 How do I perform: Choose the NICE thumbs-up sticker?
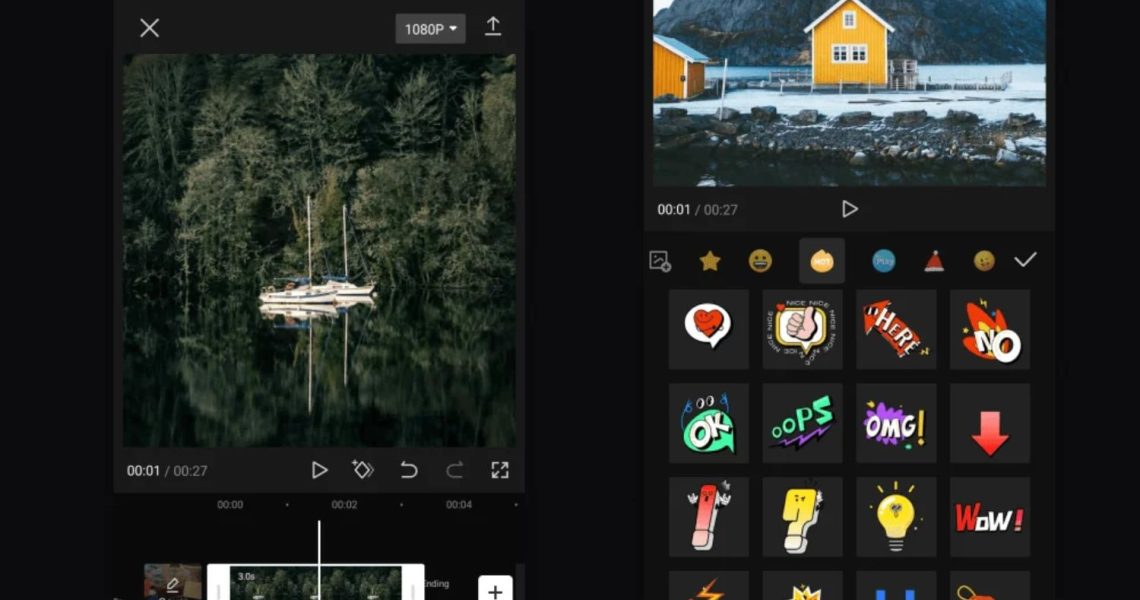click(x=803, y=329)
